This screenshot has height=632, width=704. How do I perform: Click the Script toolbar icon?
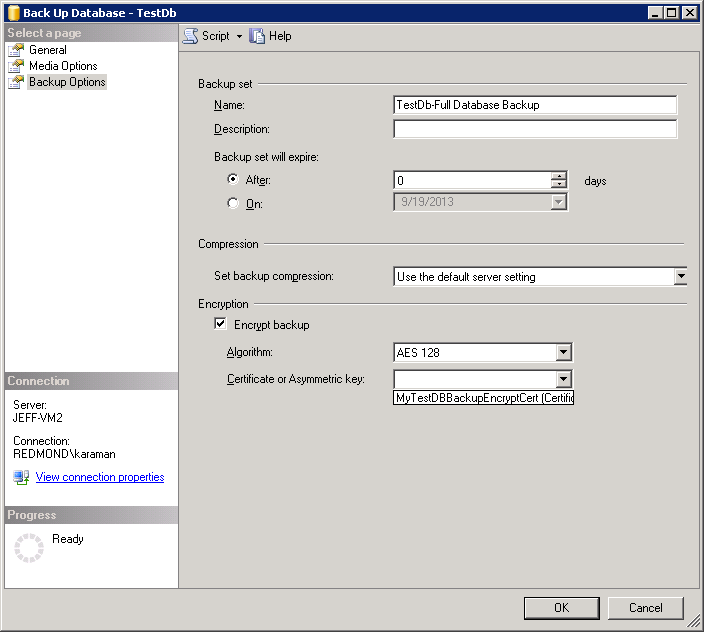[x=190, y=36]
